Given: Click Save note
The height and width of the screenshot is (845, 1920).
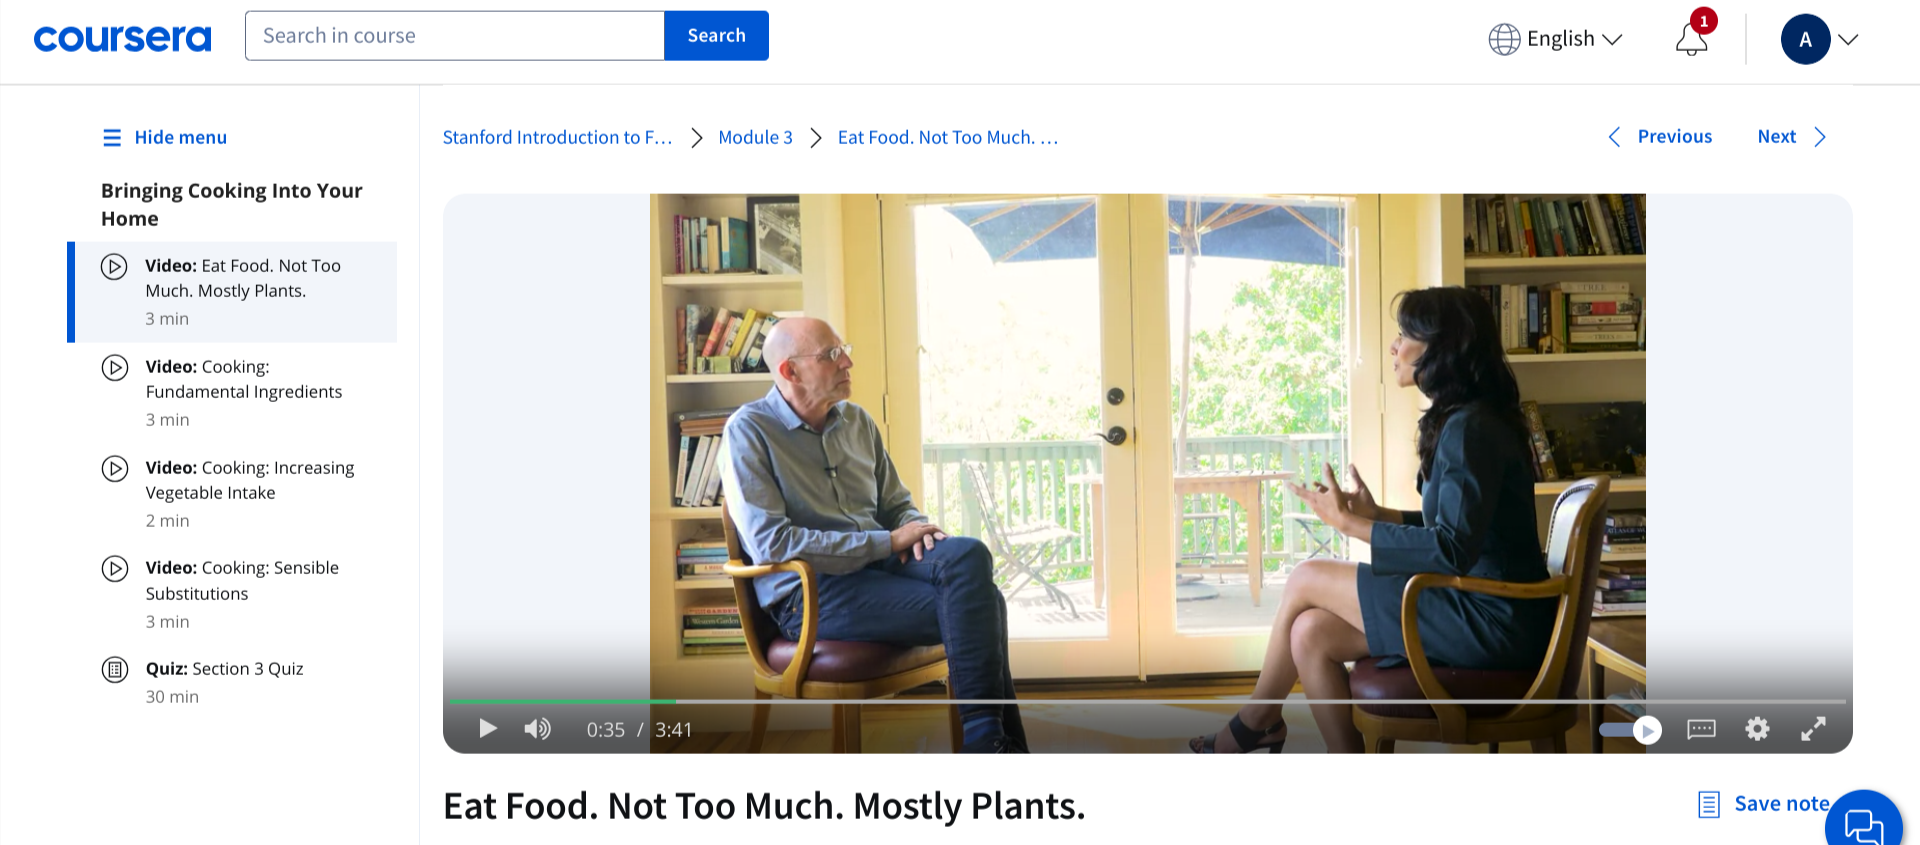Looking at the screenshot, I should tap(1765, 804).
